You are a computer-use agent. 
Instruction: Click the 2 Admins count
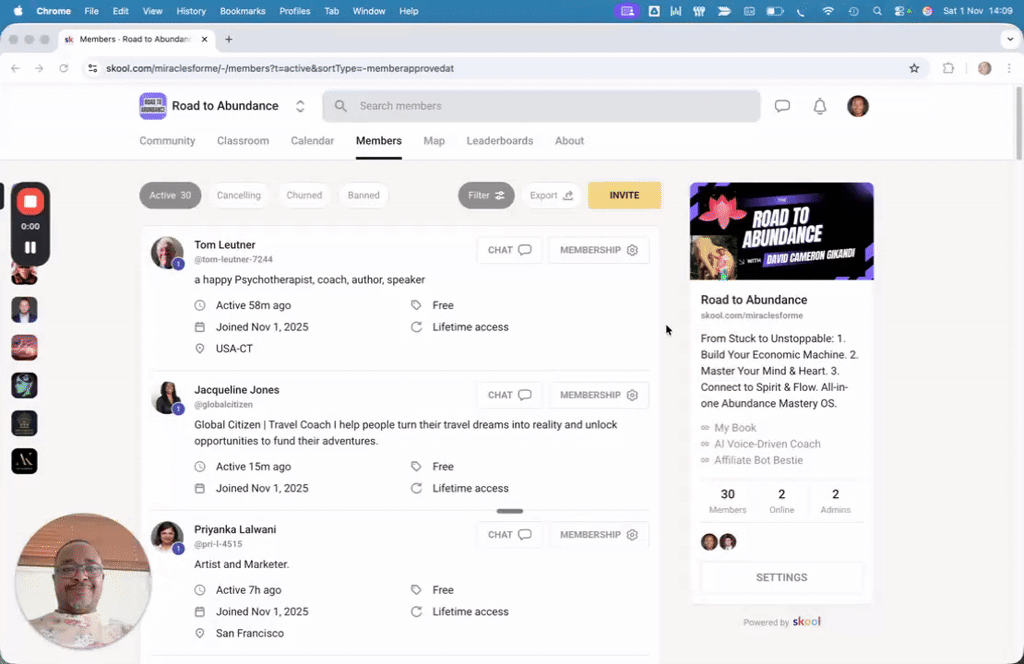pos(835,501)
